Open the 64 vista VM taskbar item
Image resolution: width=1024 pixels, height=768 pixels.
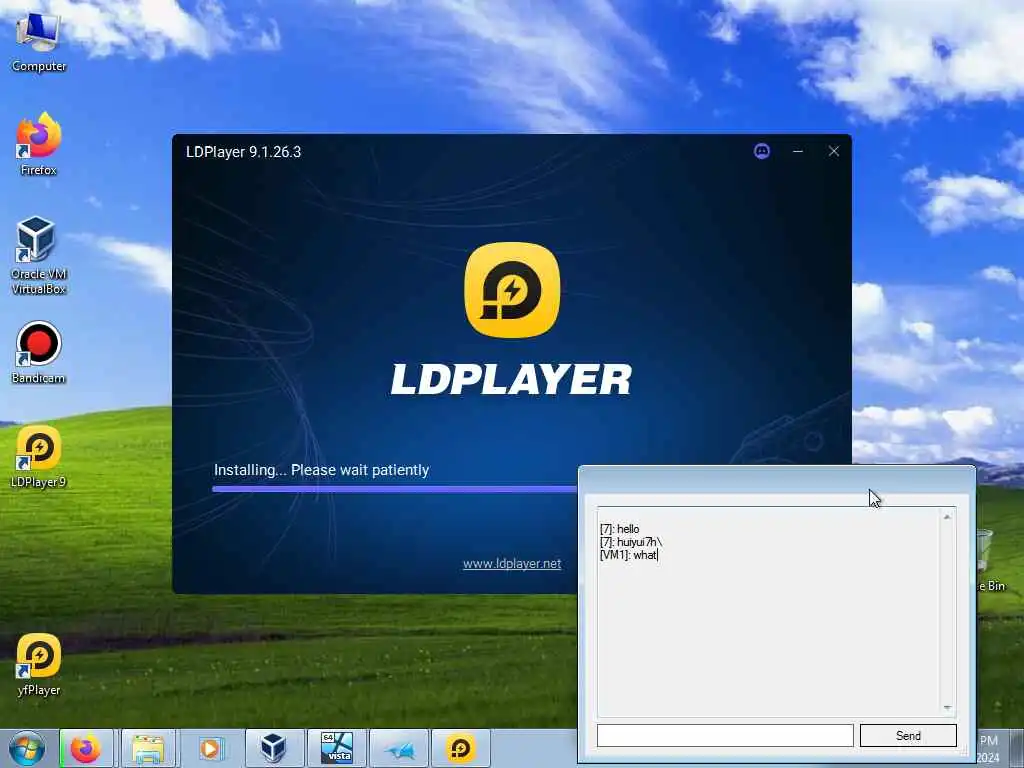(336, 748)
